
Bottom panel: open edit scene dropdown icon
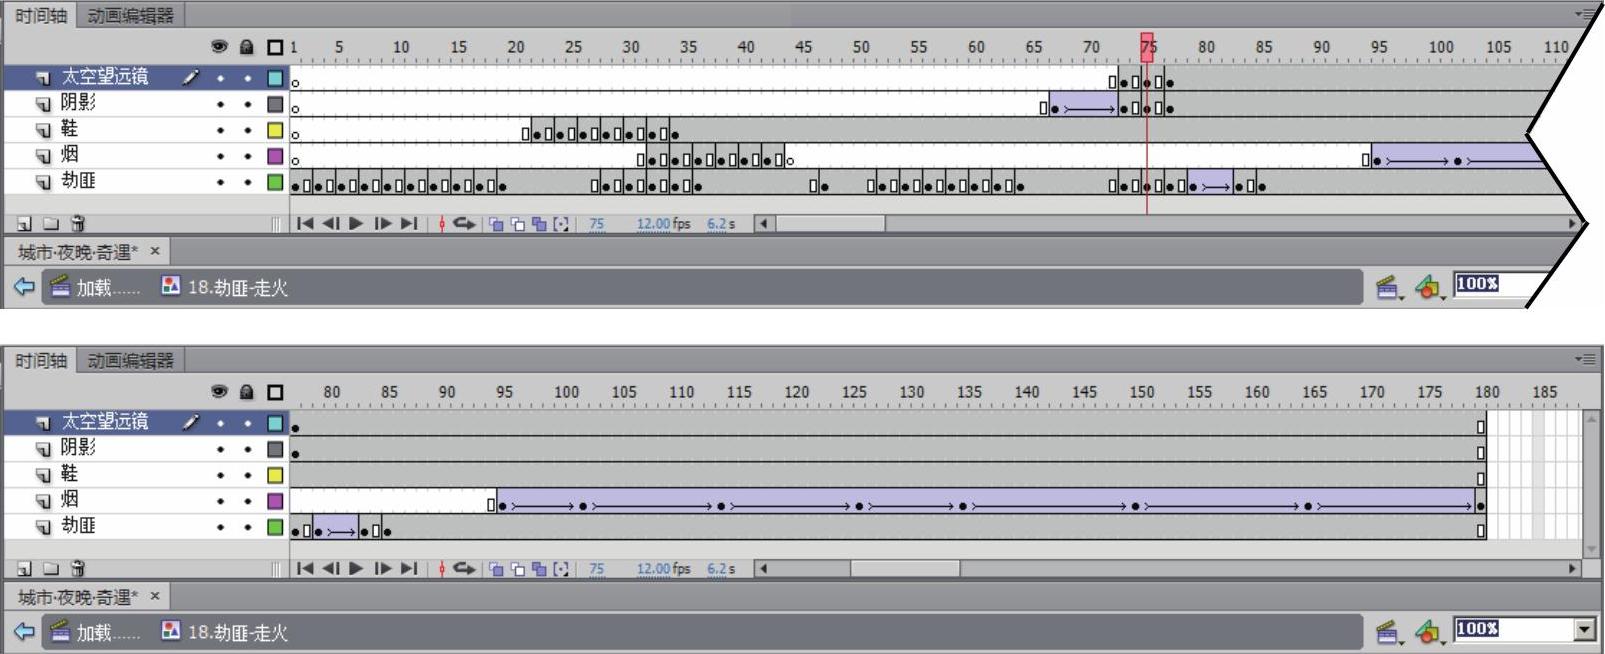1389,632
